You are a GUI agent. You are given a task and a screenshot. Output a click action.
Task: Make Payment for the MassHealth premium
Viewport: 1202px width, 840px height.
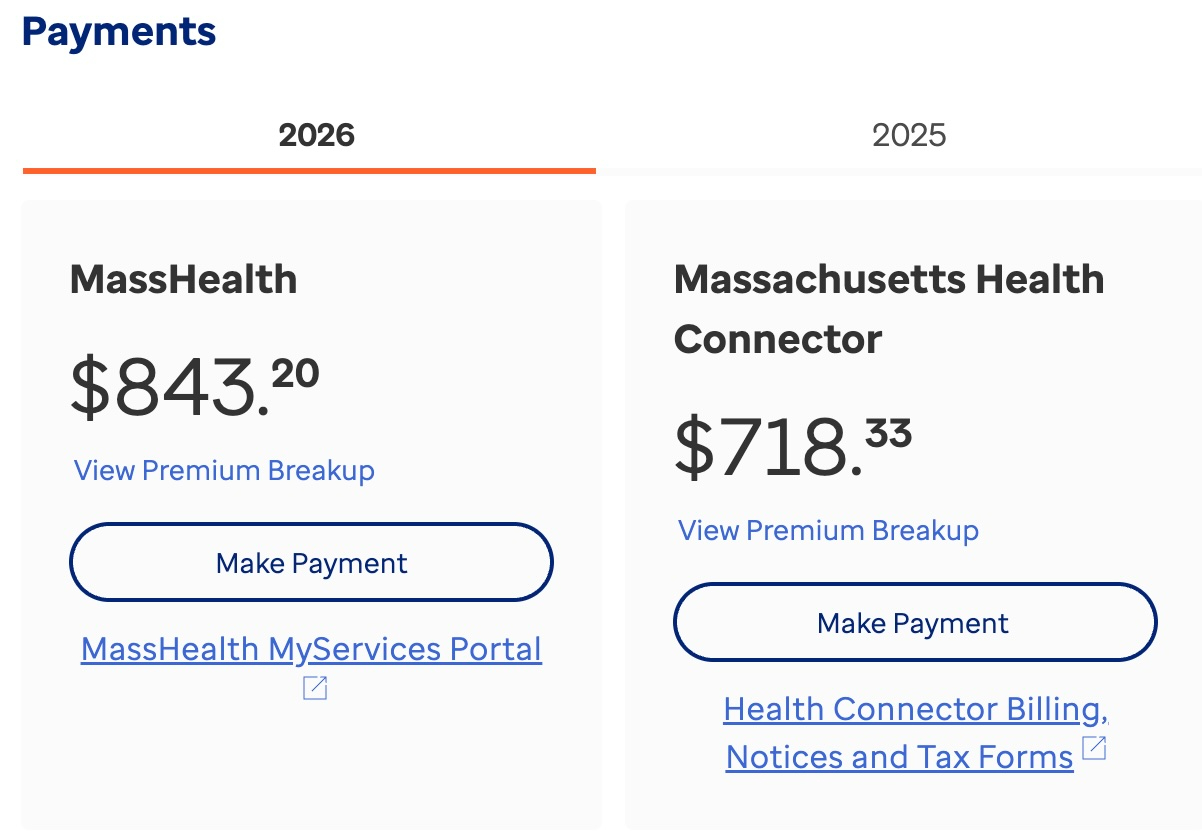click(311, 562)
